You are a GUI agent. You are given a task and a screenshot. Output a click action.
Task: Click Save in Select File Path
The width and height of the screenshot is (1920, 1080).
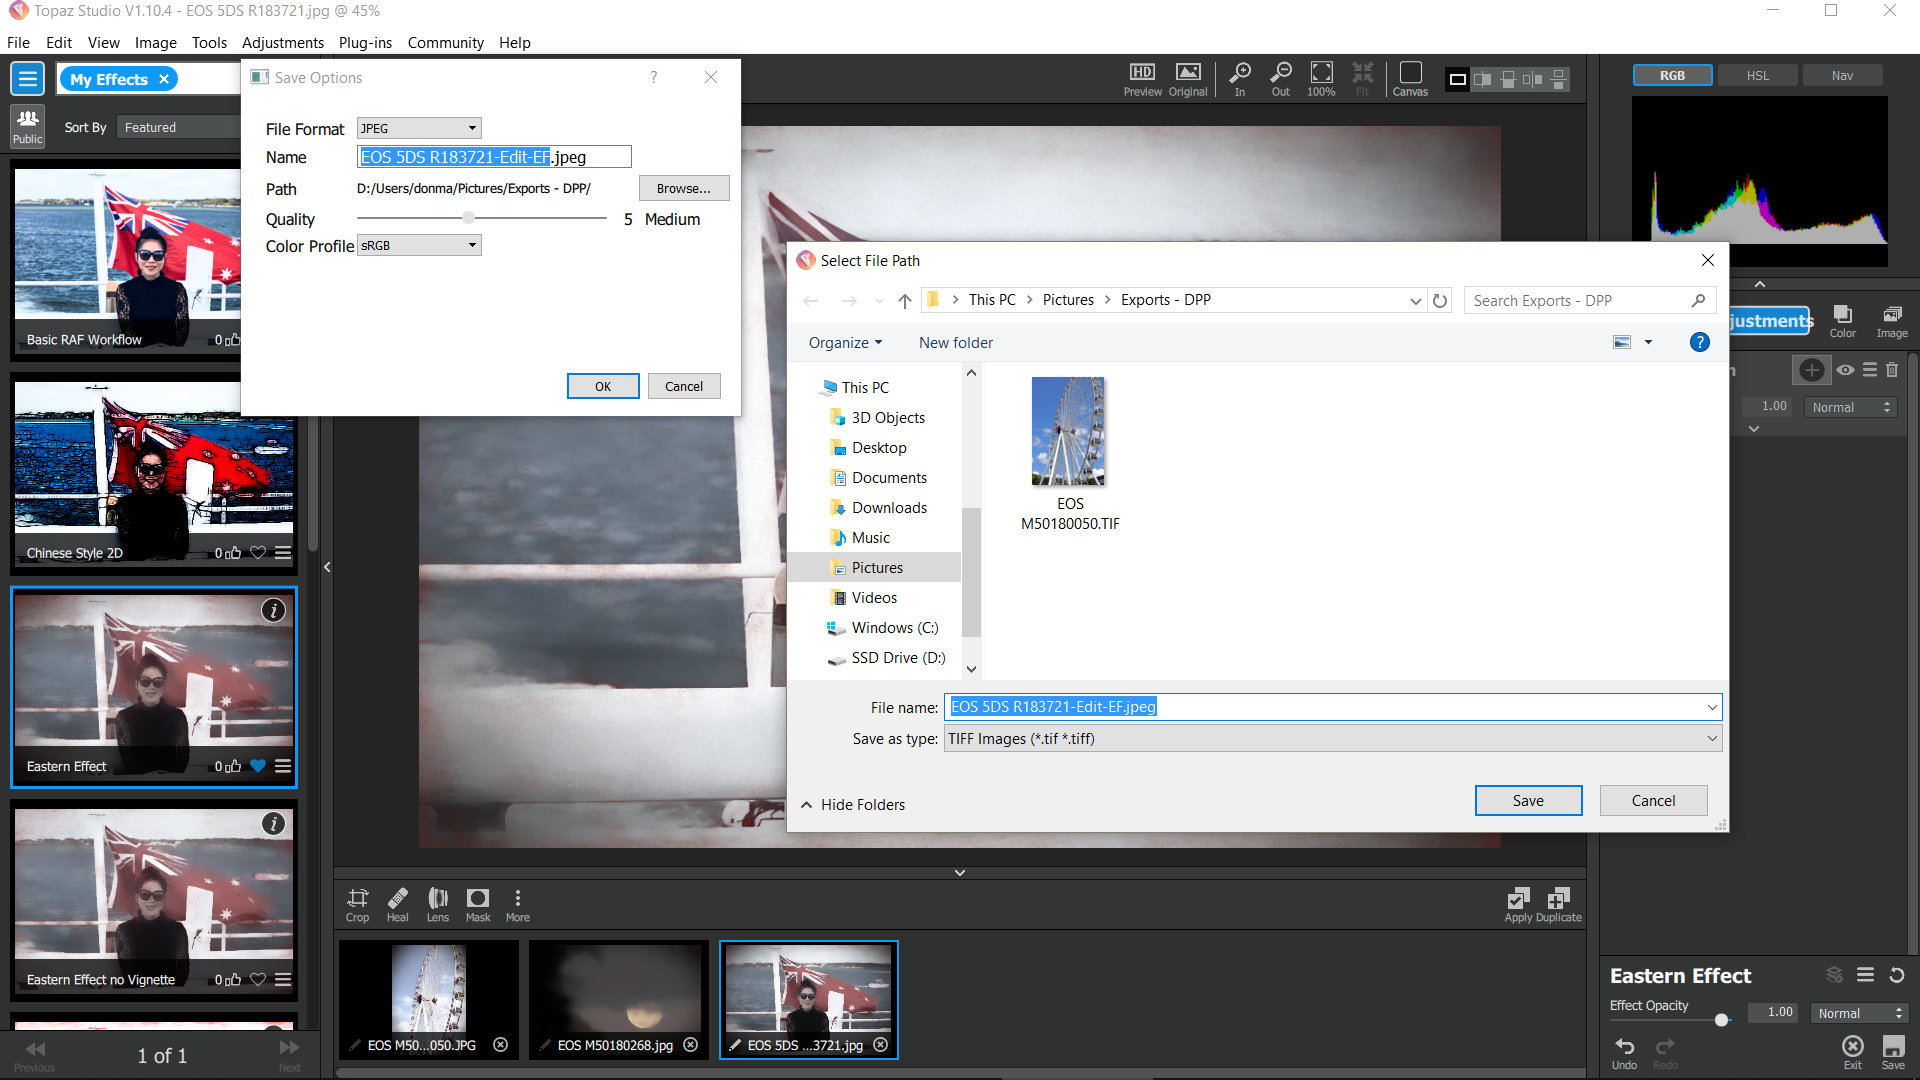[1528, 801]
